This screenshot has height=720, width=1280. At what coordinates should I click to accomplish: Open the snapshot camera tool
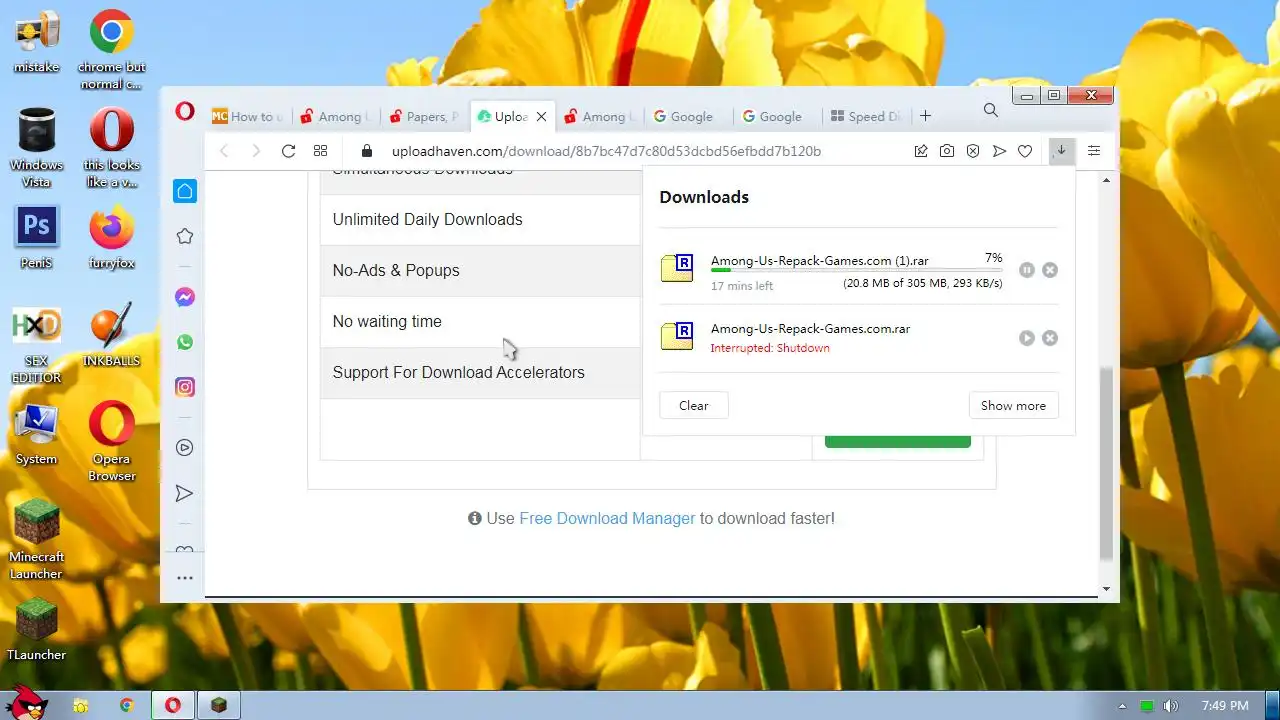(947, 151)
